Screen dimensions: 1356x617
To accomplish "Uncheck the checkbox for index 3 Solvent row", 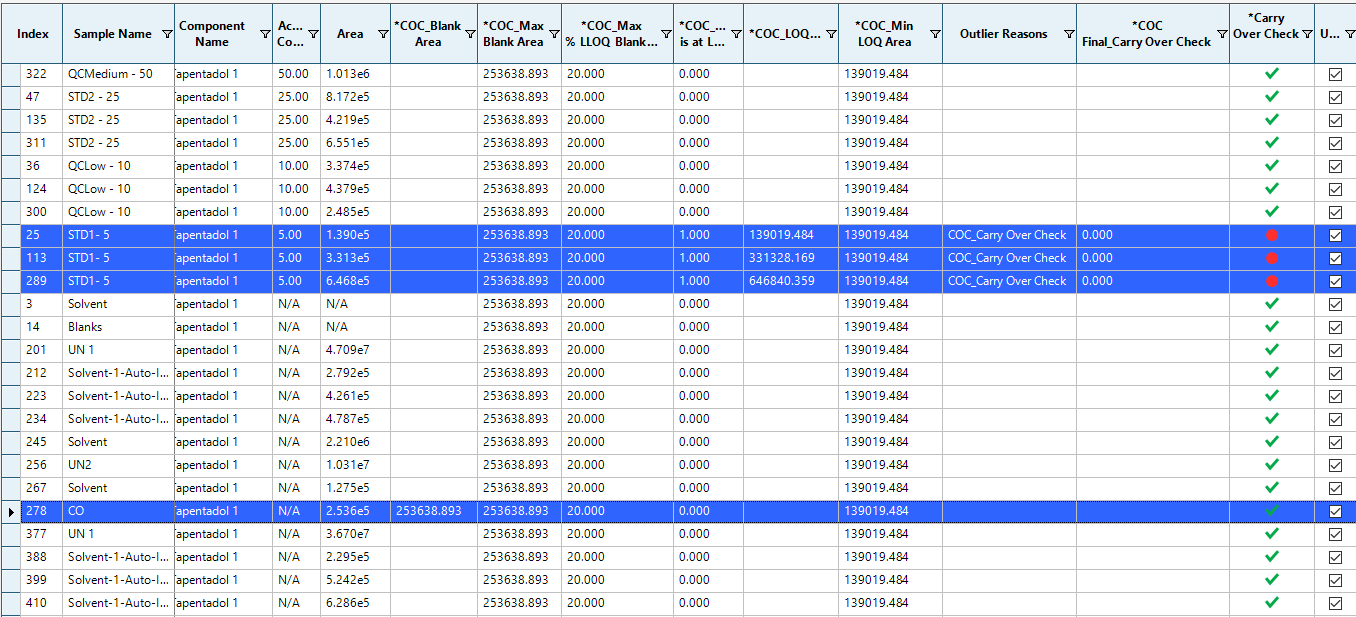I will coord(1335,304).
